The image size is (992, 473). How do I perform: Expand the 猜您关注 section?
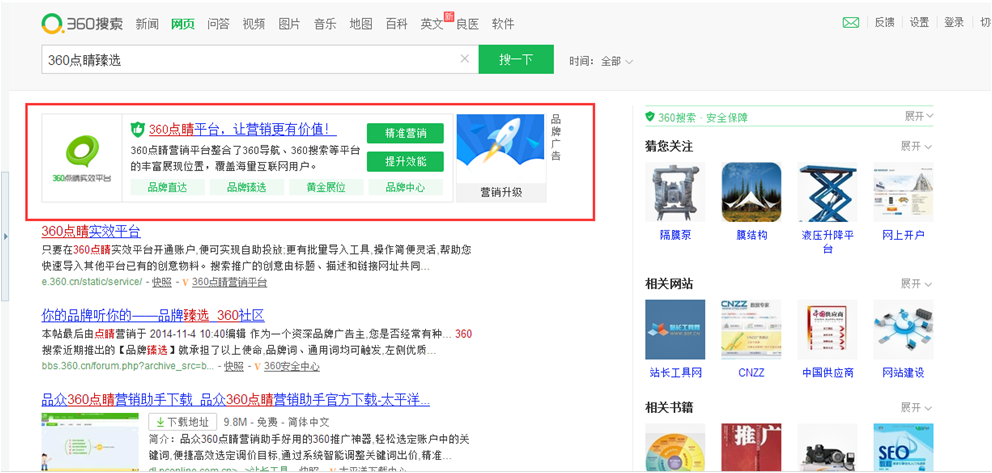(916, 146)
